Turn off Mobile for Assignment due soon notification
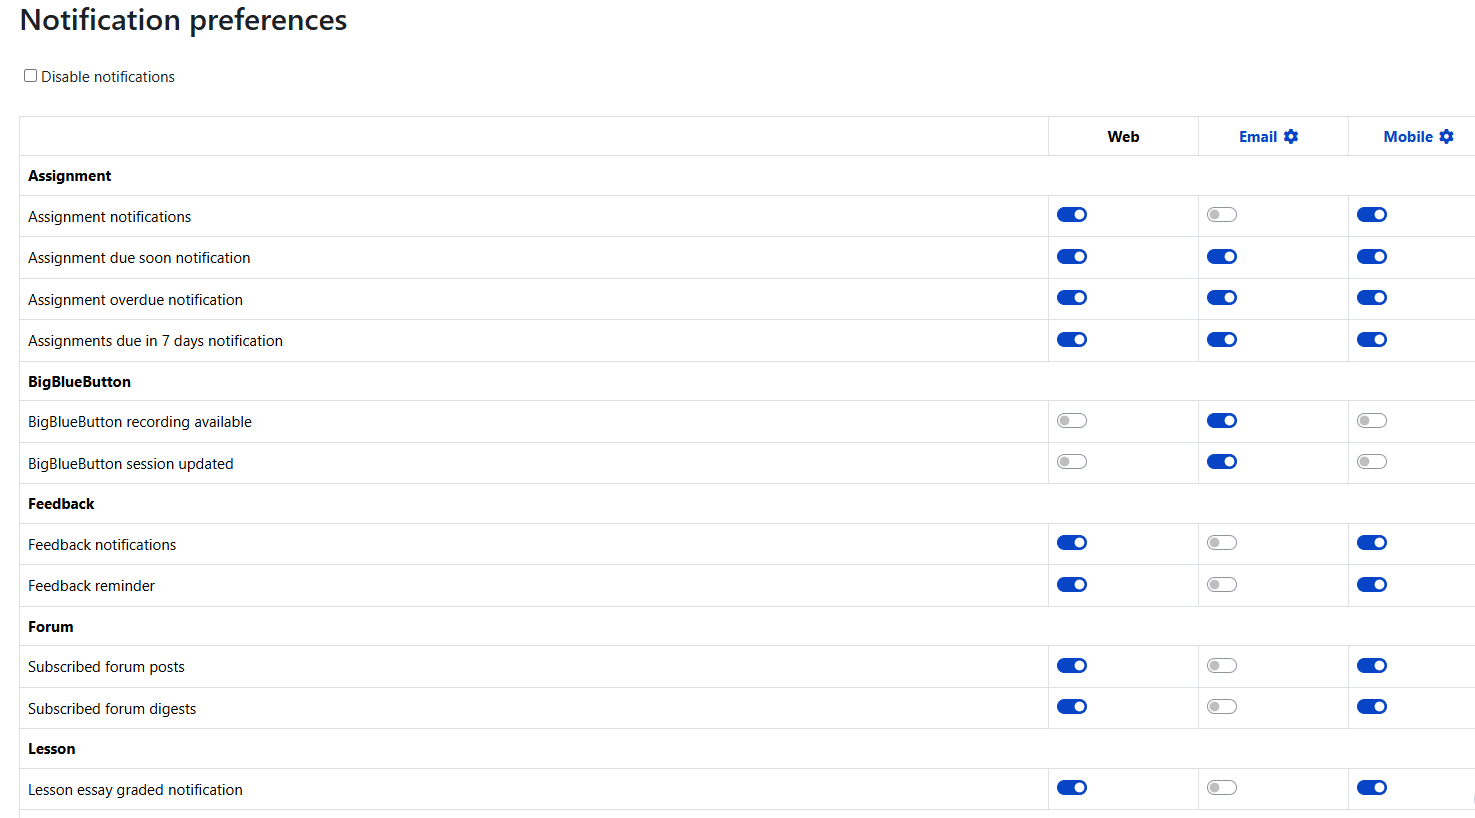The image size is (1475, 818). [x=1372, y=257]
